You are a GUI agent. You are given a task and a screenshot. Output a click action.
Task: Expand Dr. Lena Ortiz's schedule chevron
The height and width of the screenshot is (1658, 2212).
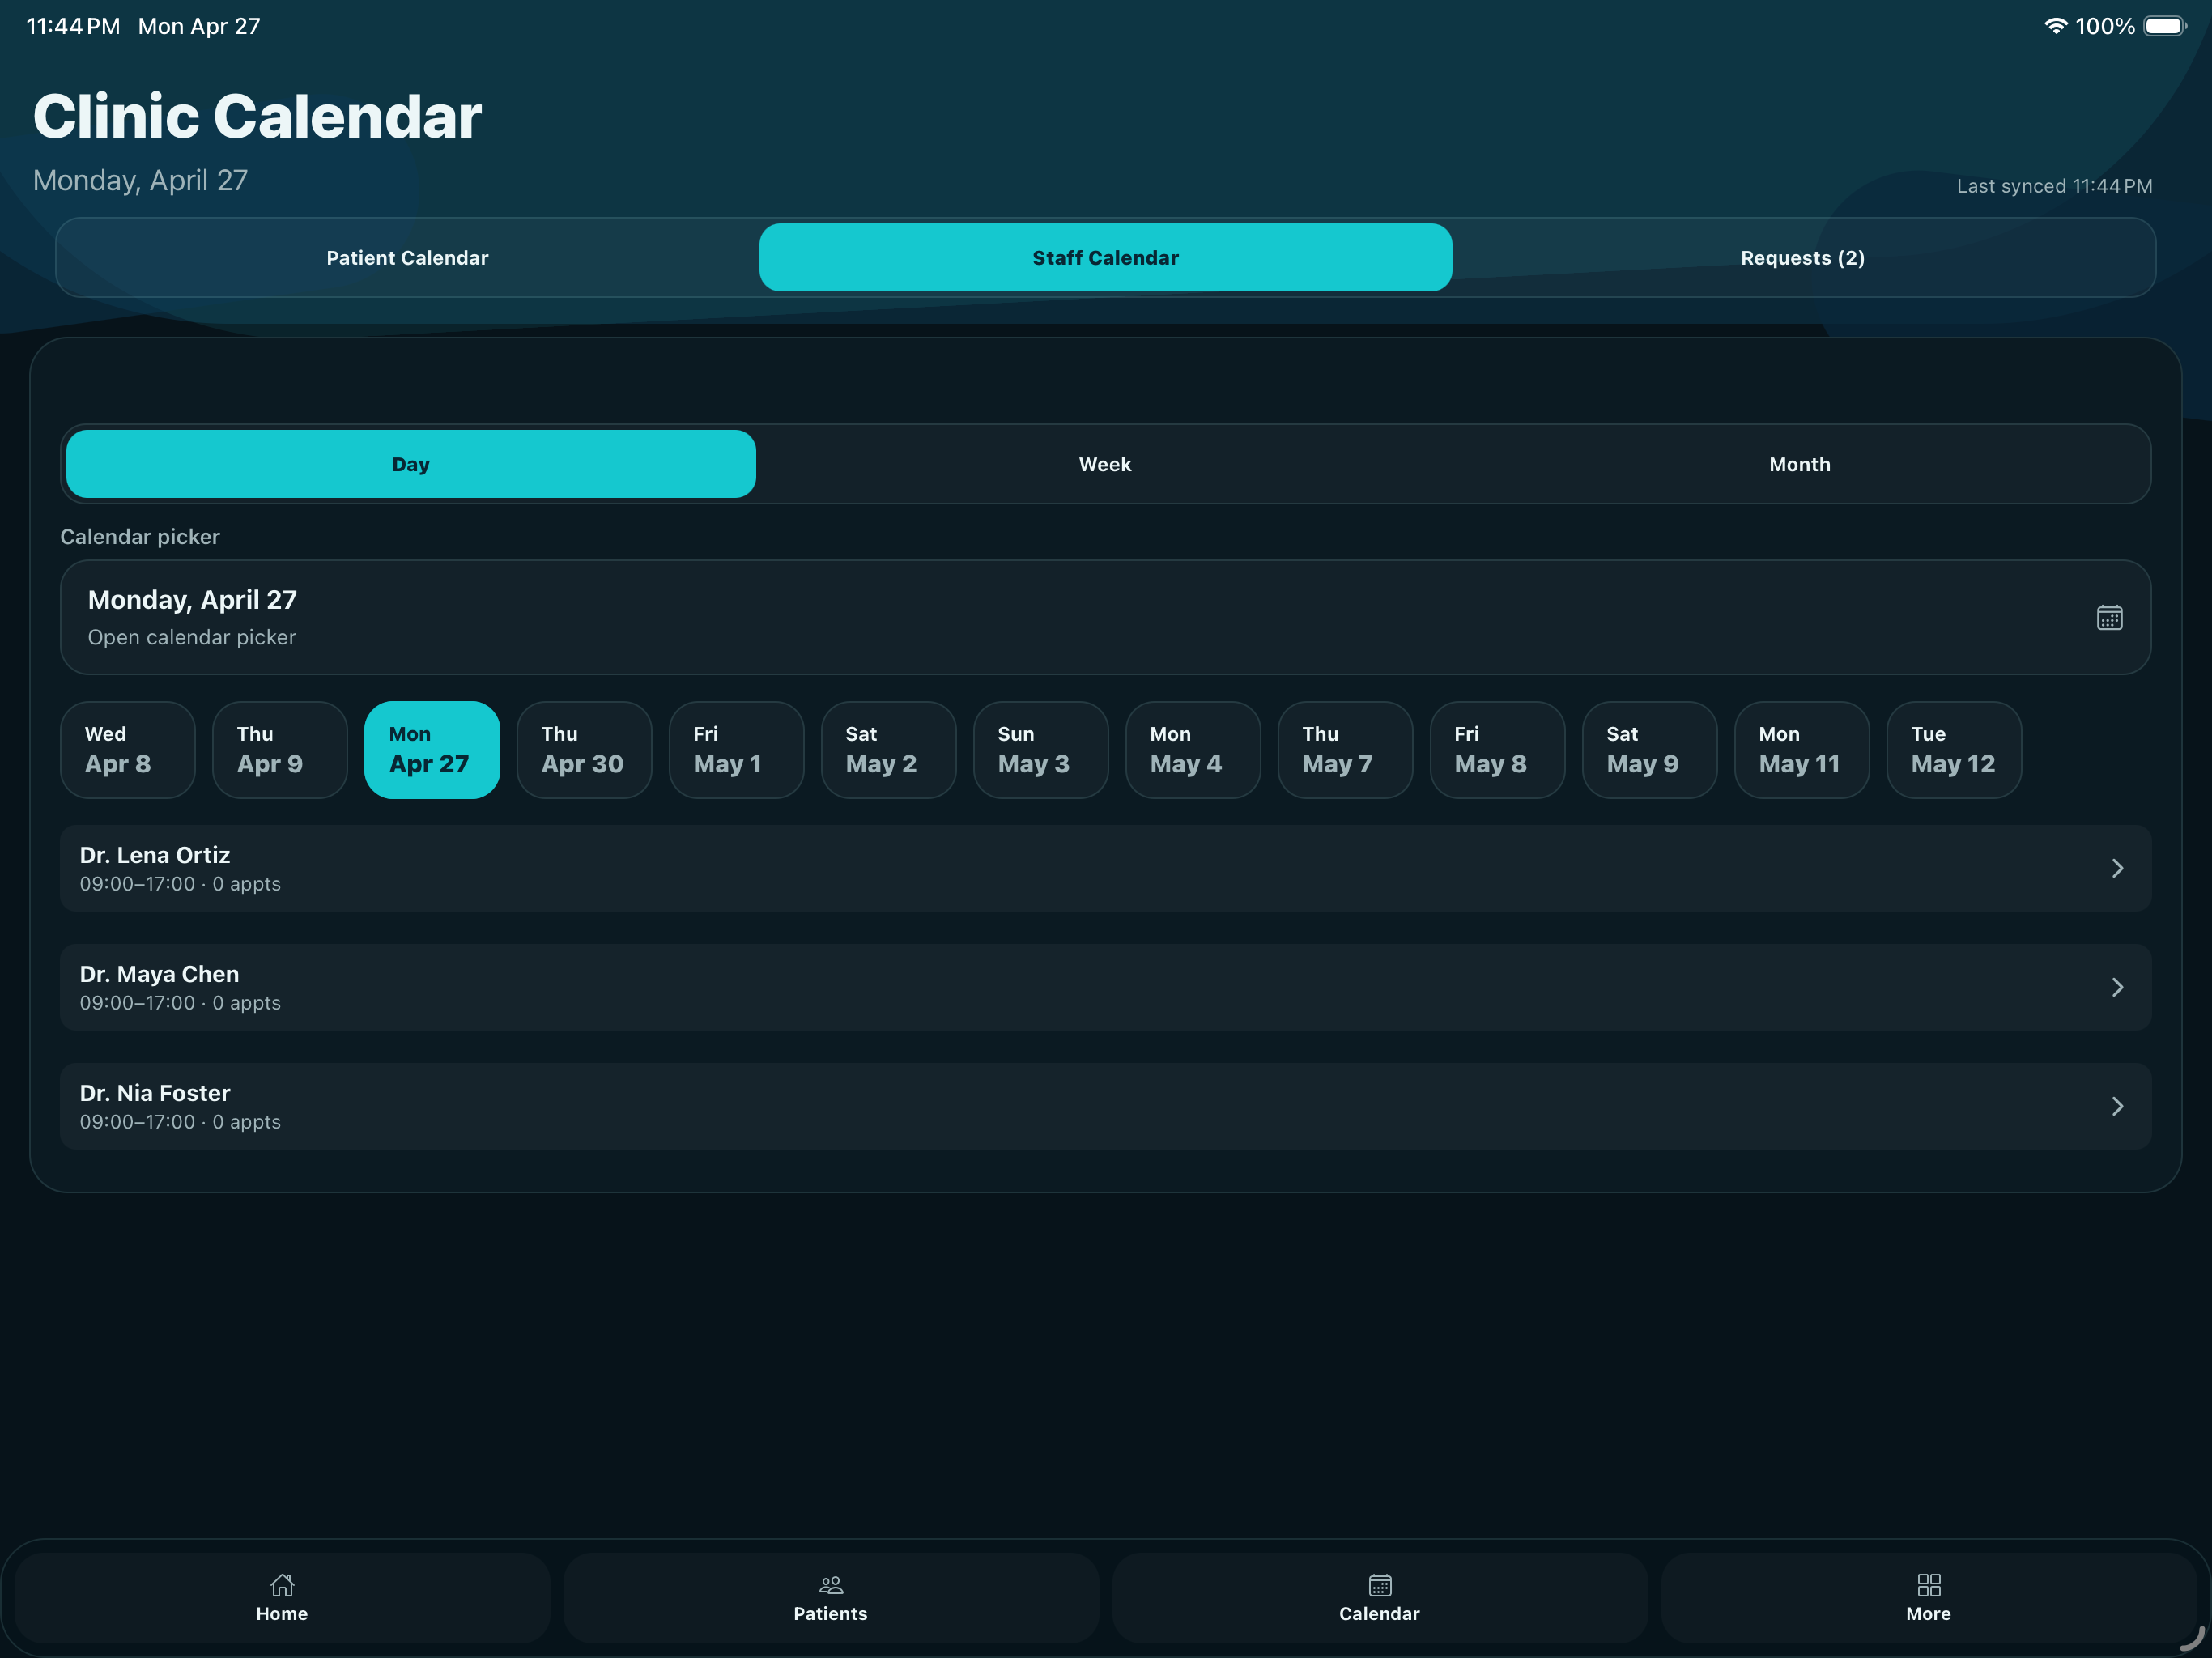(x=2117, y=868)
